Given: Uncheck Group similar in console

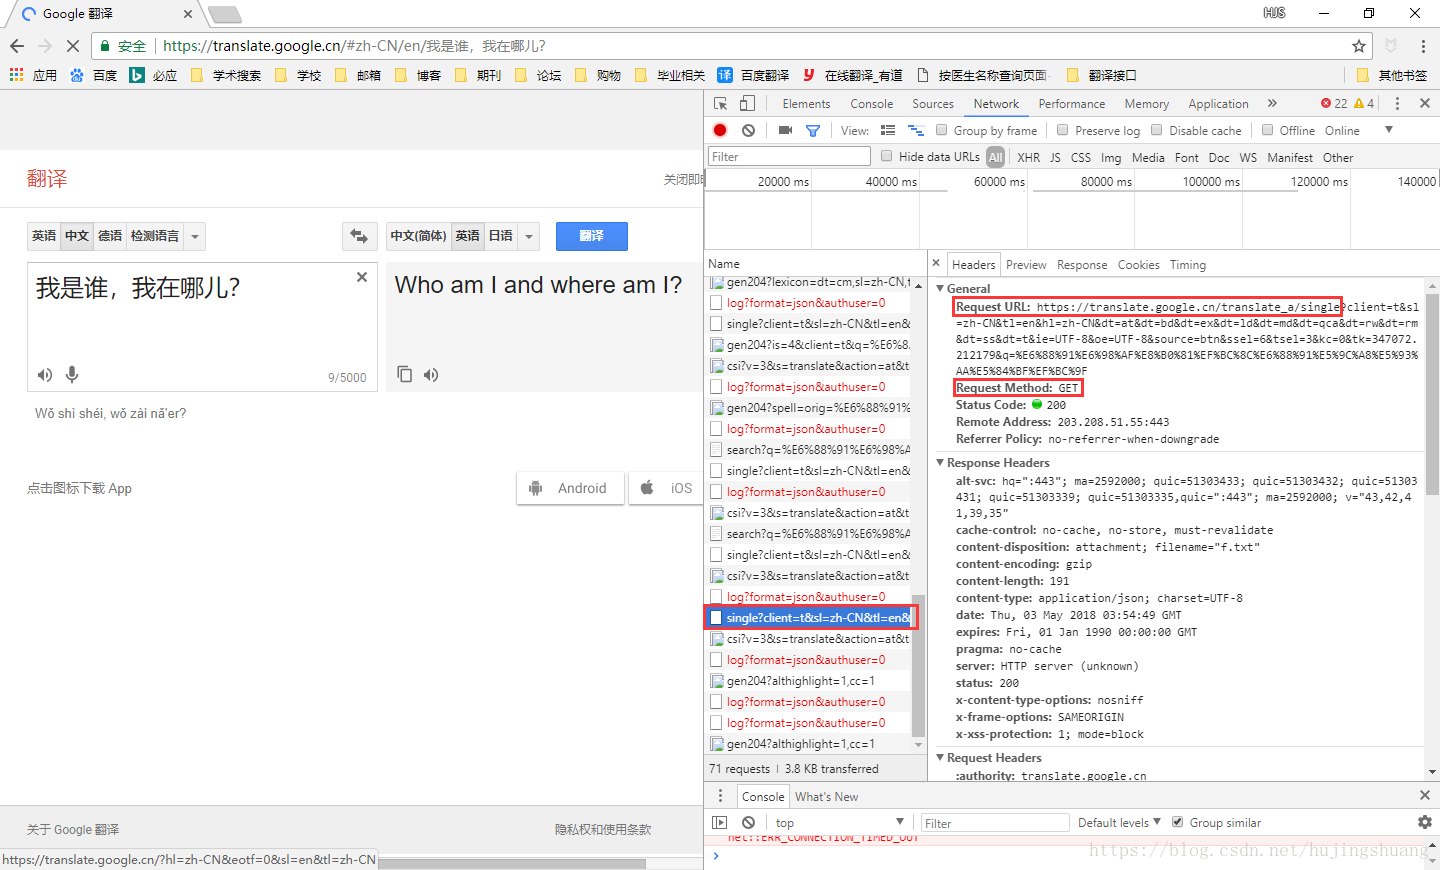Looking at the screenshot, I should pyautogui.click(x=1178, y=822).
